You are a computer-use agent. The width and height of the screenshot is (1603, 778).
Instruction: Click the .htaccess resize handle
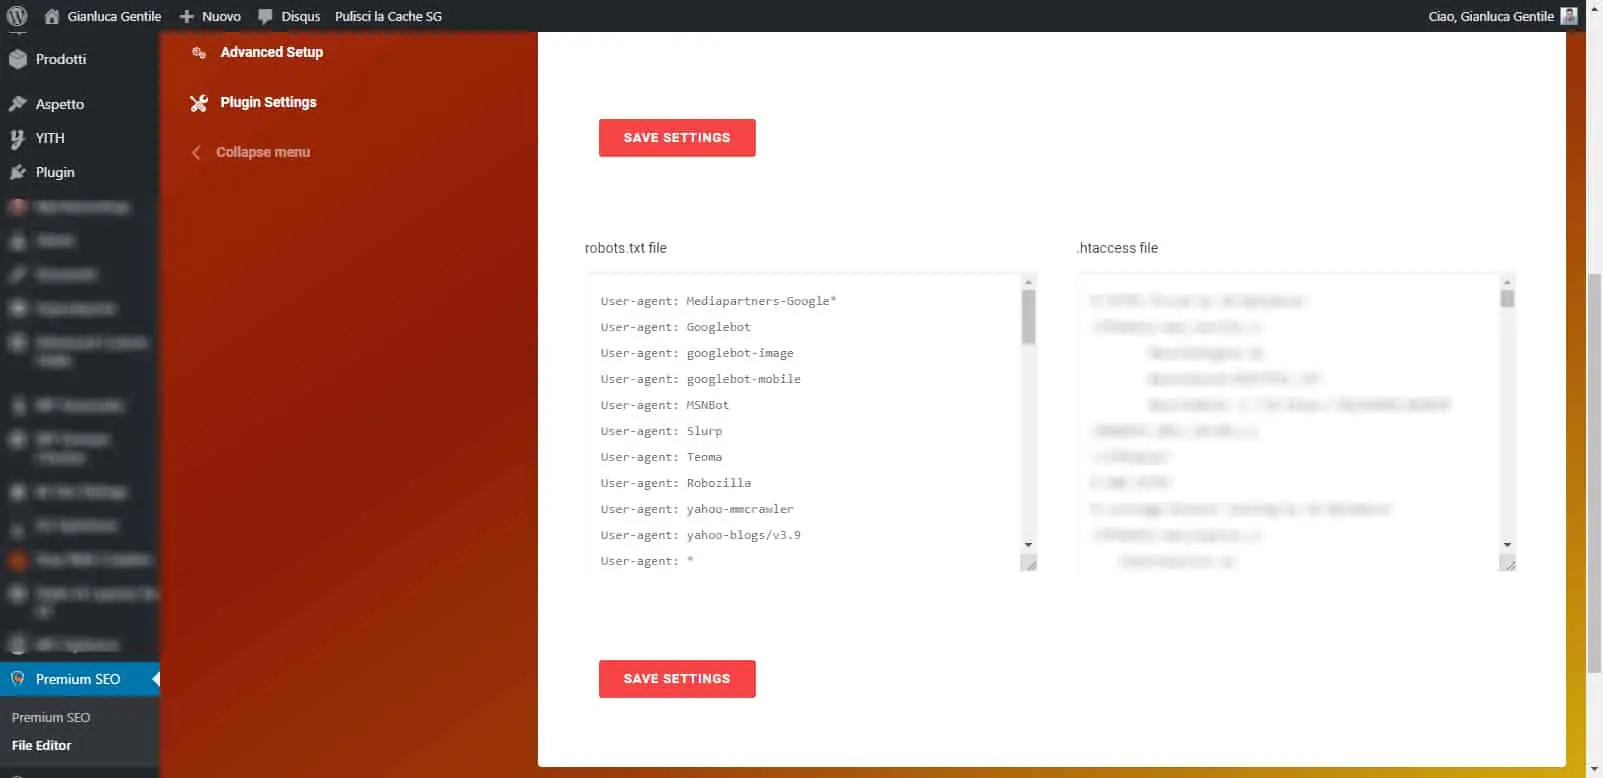tap(1508, 563)
